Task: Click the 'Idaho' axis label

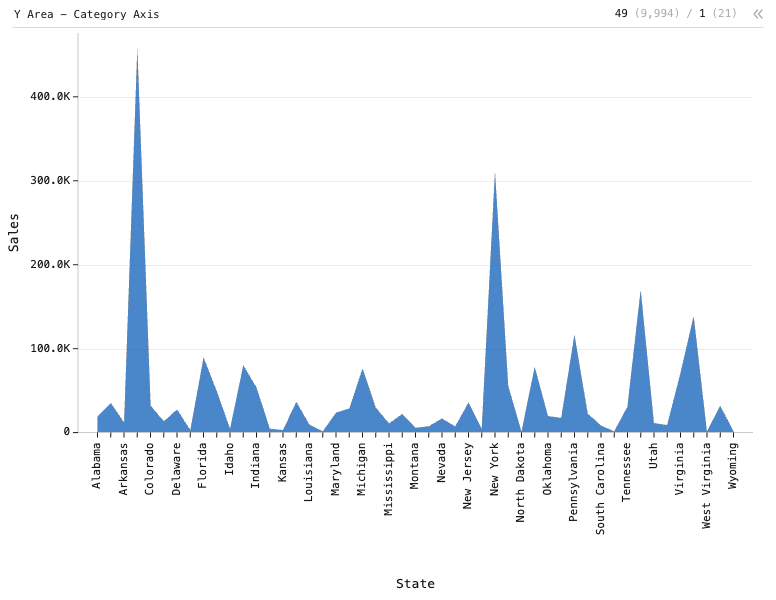Action: (x=229, y=459)
